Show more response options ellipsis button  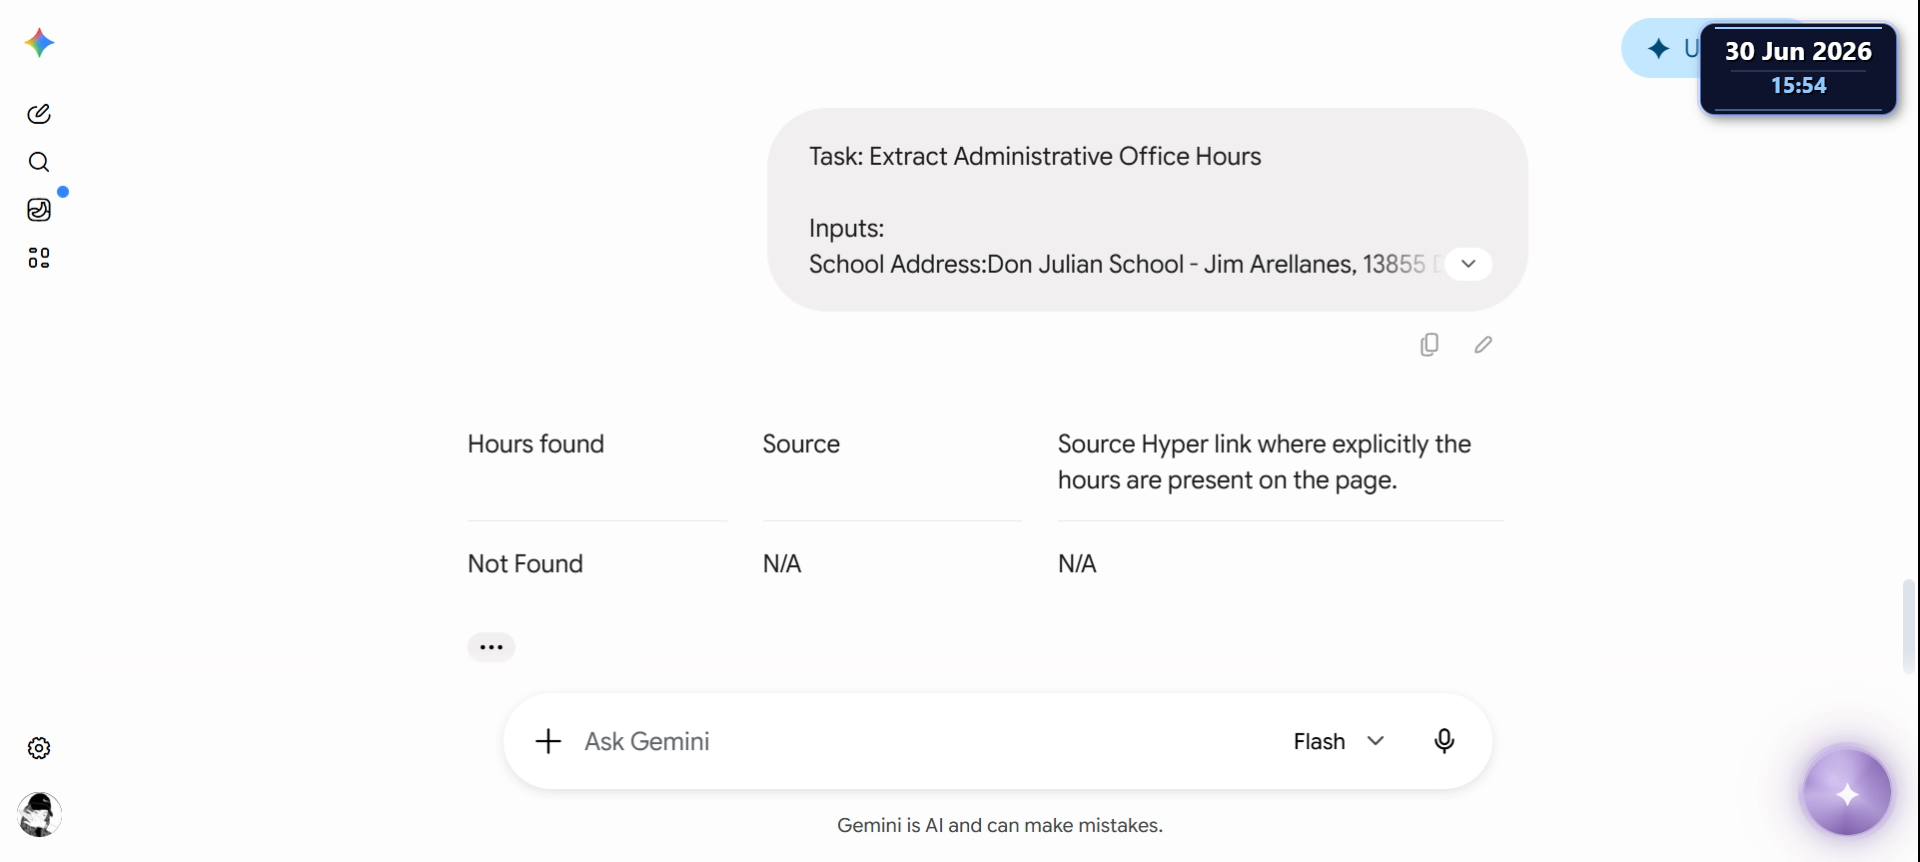click(491, 647)
